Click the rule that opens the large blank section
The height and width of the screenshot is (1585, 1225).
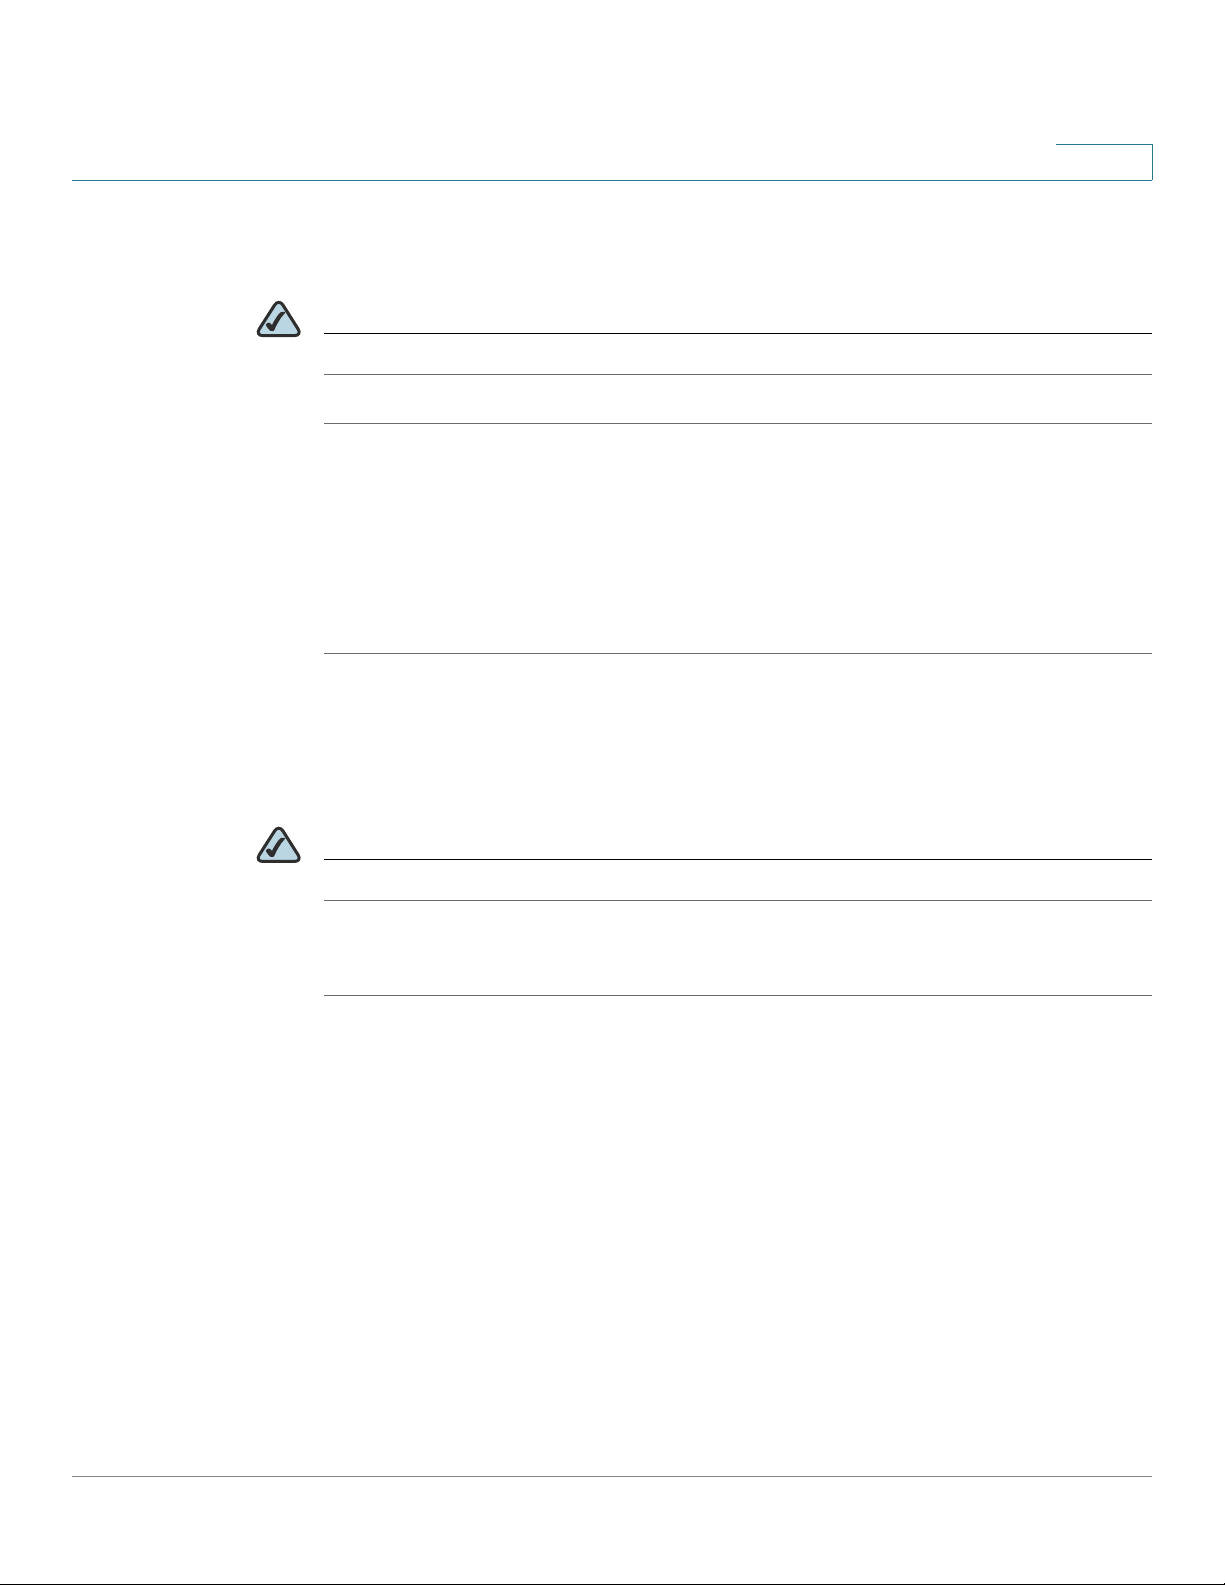coord(739,423)
